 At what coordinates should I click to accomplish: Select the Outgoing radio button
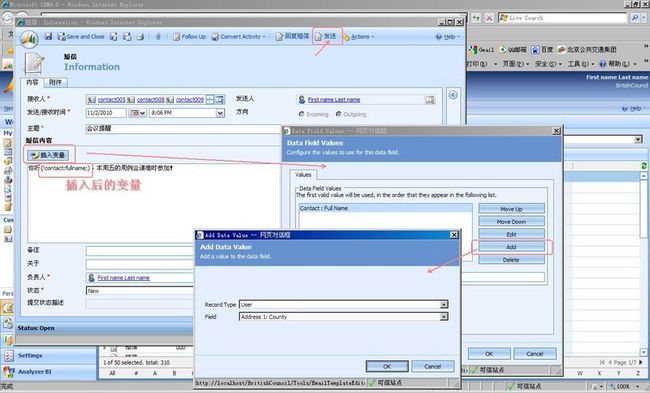coord(339,114)
